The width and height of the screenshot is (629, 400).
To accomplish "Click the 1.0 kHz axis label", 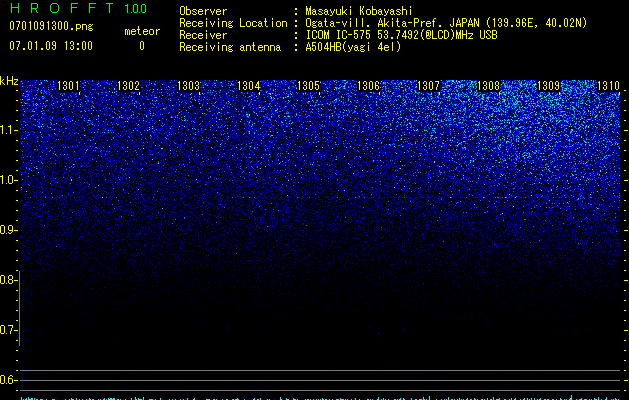I will point(9,180).
